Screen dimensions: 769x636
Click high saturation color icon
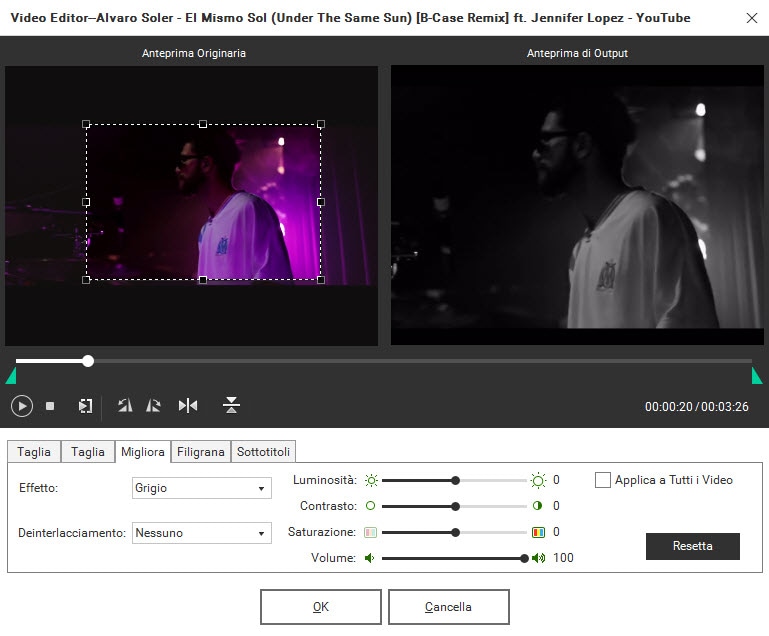pyautogui.click(x=538, y=532)
